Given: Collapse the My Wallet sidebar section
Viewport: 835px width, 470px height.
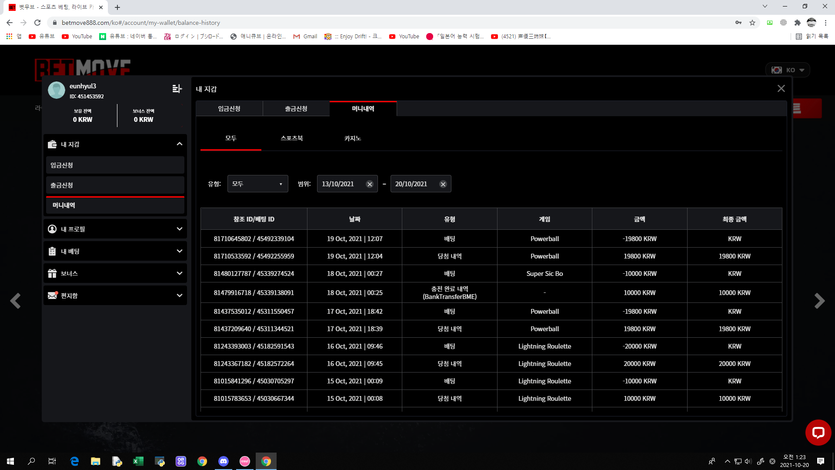Looking at the screenshot, I should click(115, 144).
